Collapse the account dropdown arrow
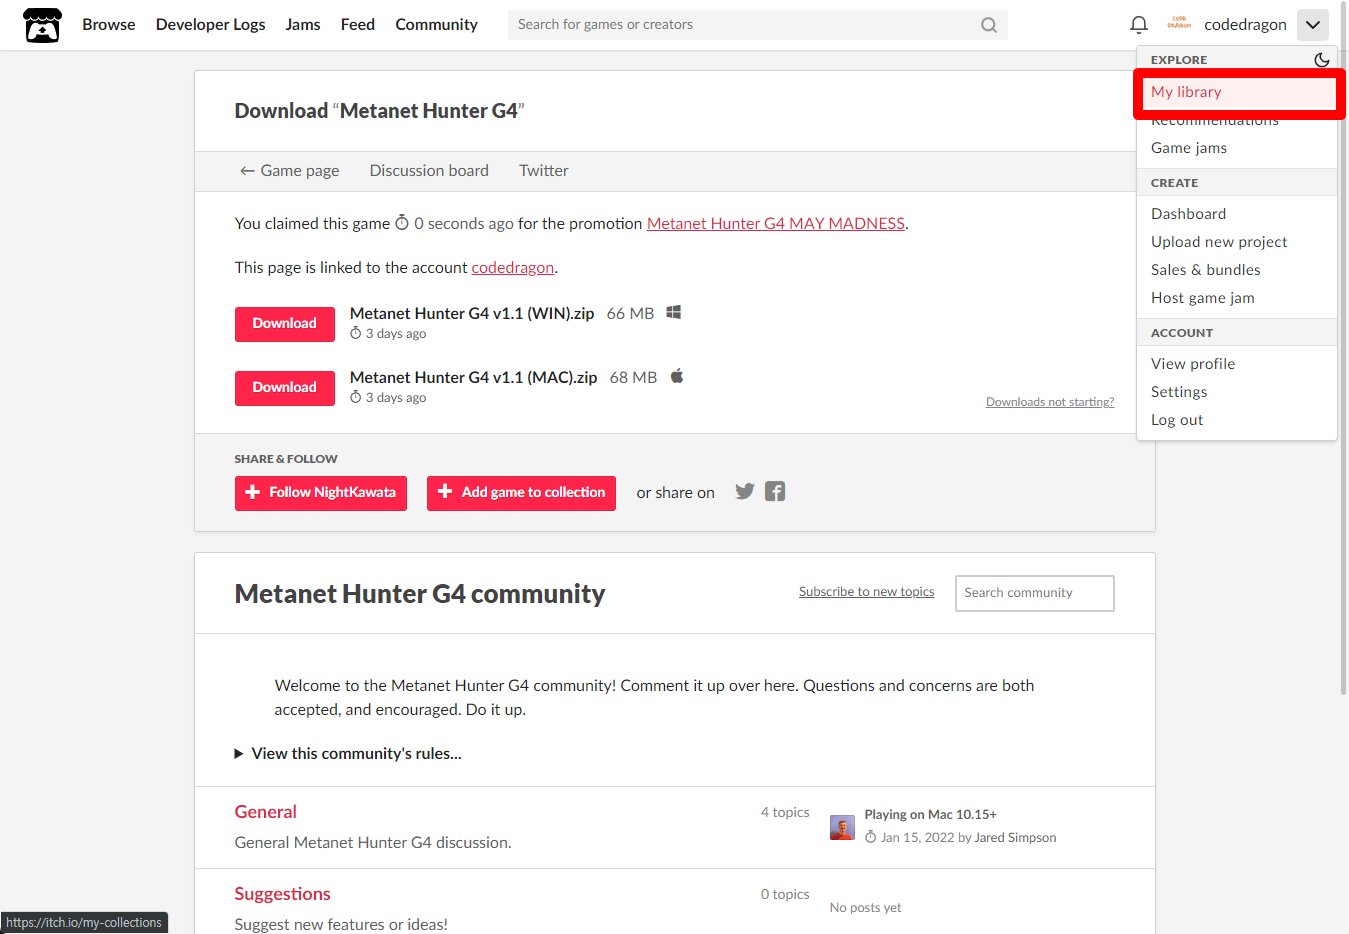1349x934 pixels. 1313,25
